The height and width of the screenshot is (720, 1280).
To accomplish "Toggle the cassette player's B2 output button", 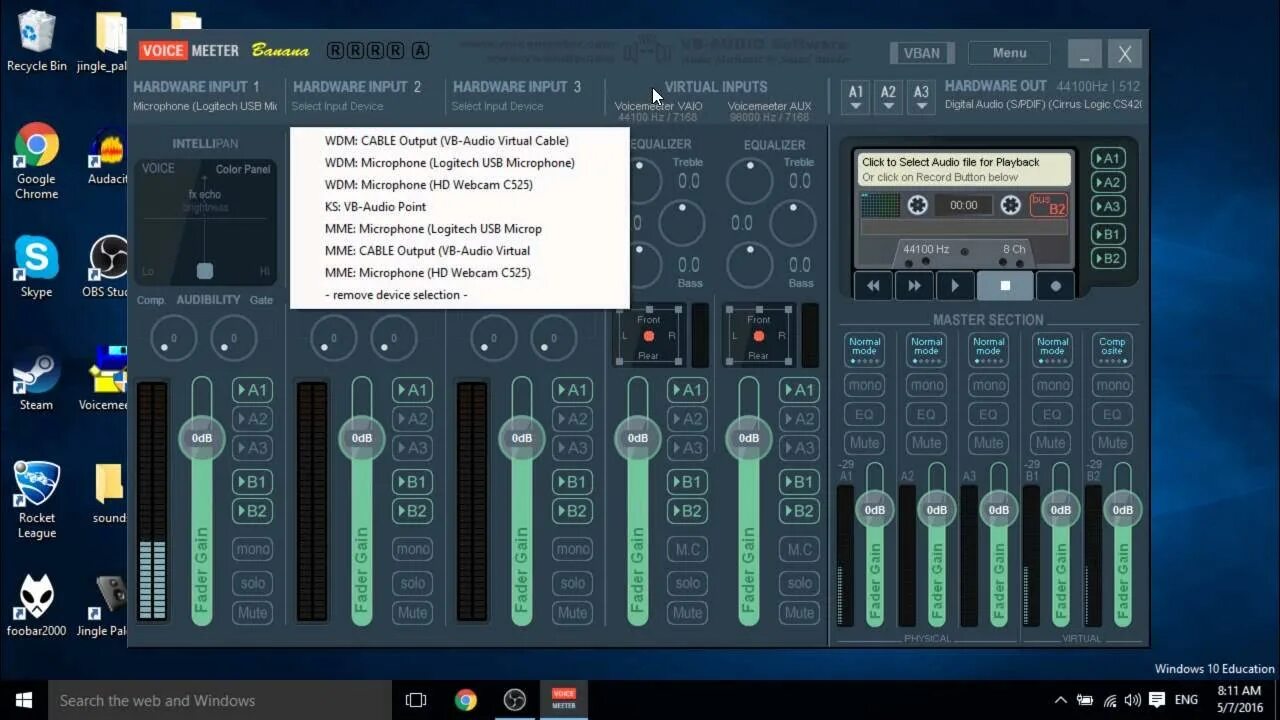I will 1107,258.
